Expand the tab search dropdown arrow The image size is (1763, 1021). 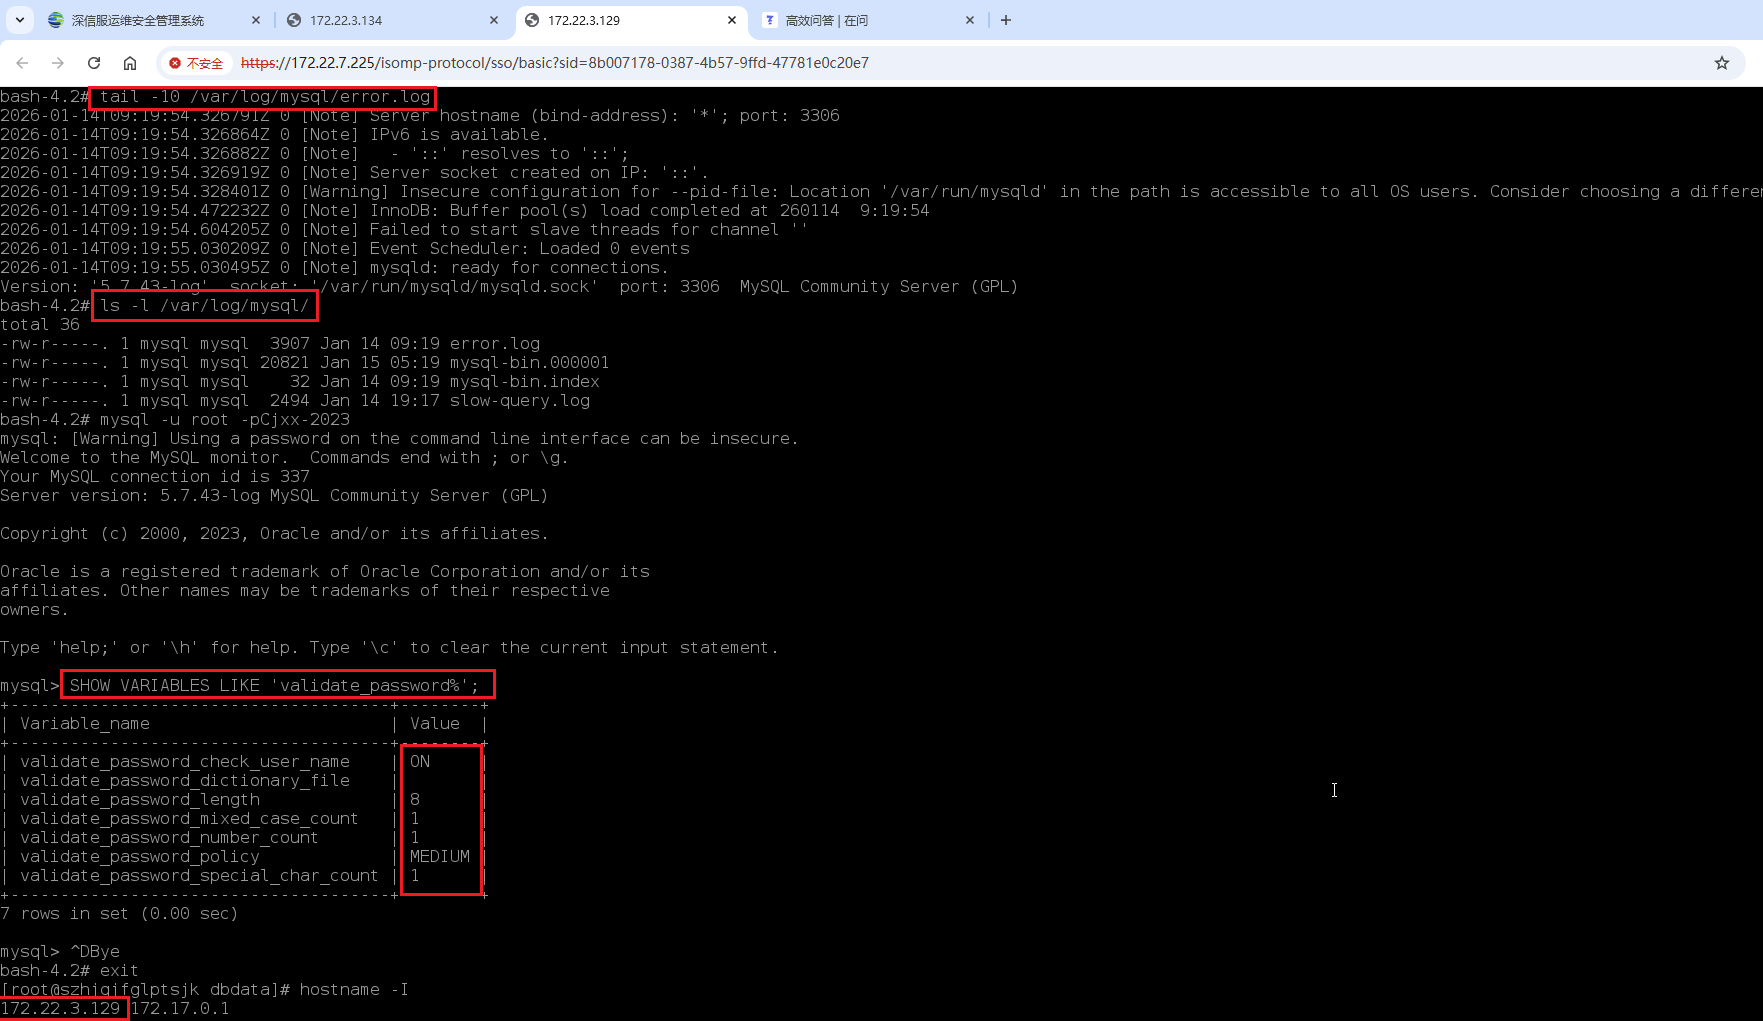[x=19, y=20]
